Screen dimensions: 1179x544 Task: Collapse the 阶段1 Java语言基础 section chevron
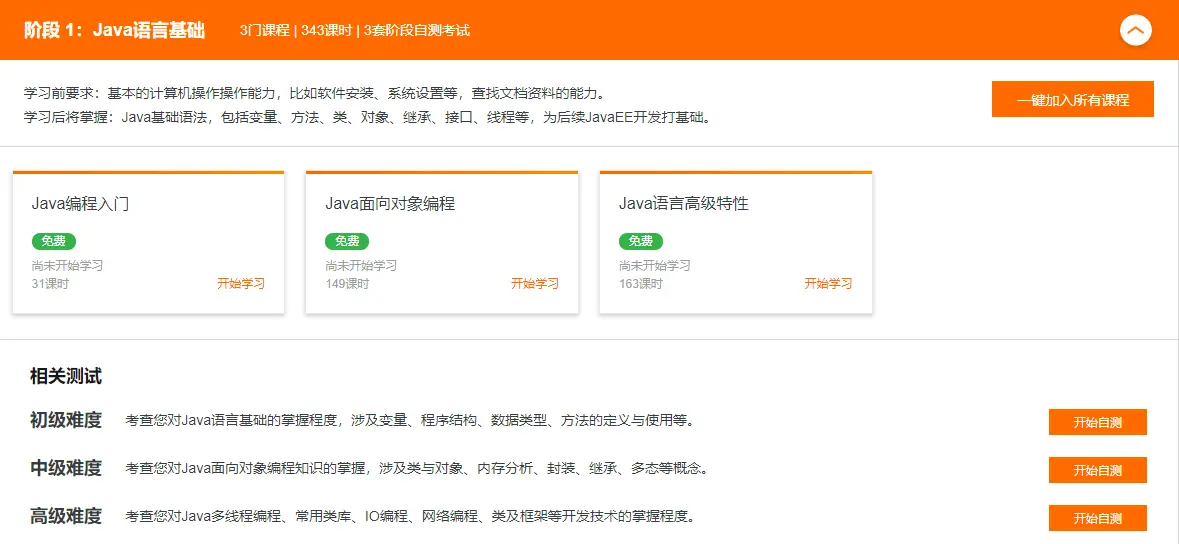click(1135, 31)
